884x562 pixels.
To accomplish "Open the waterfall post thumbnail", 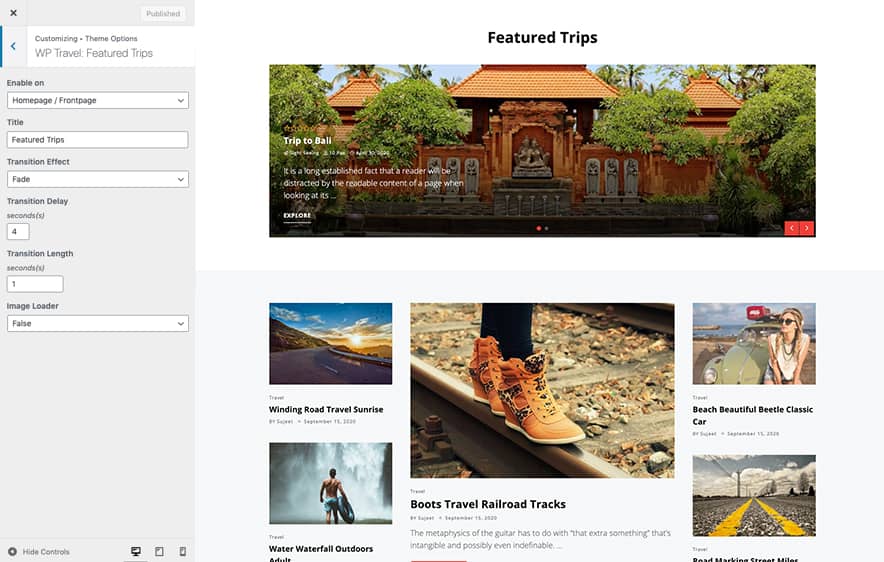I will tap(330, 483).
